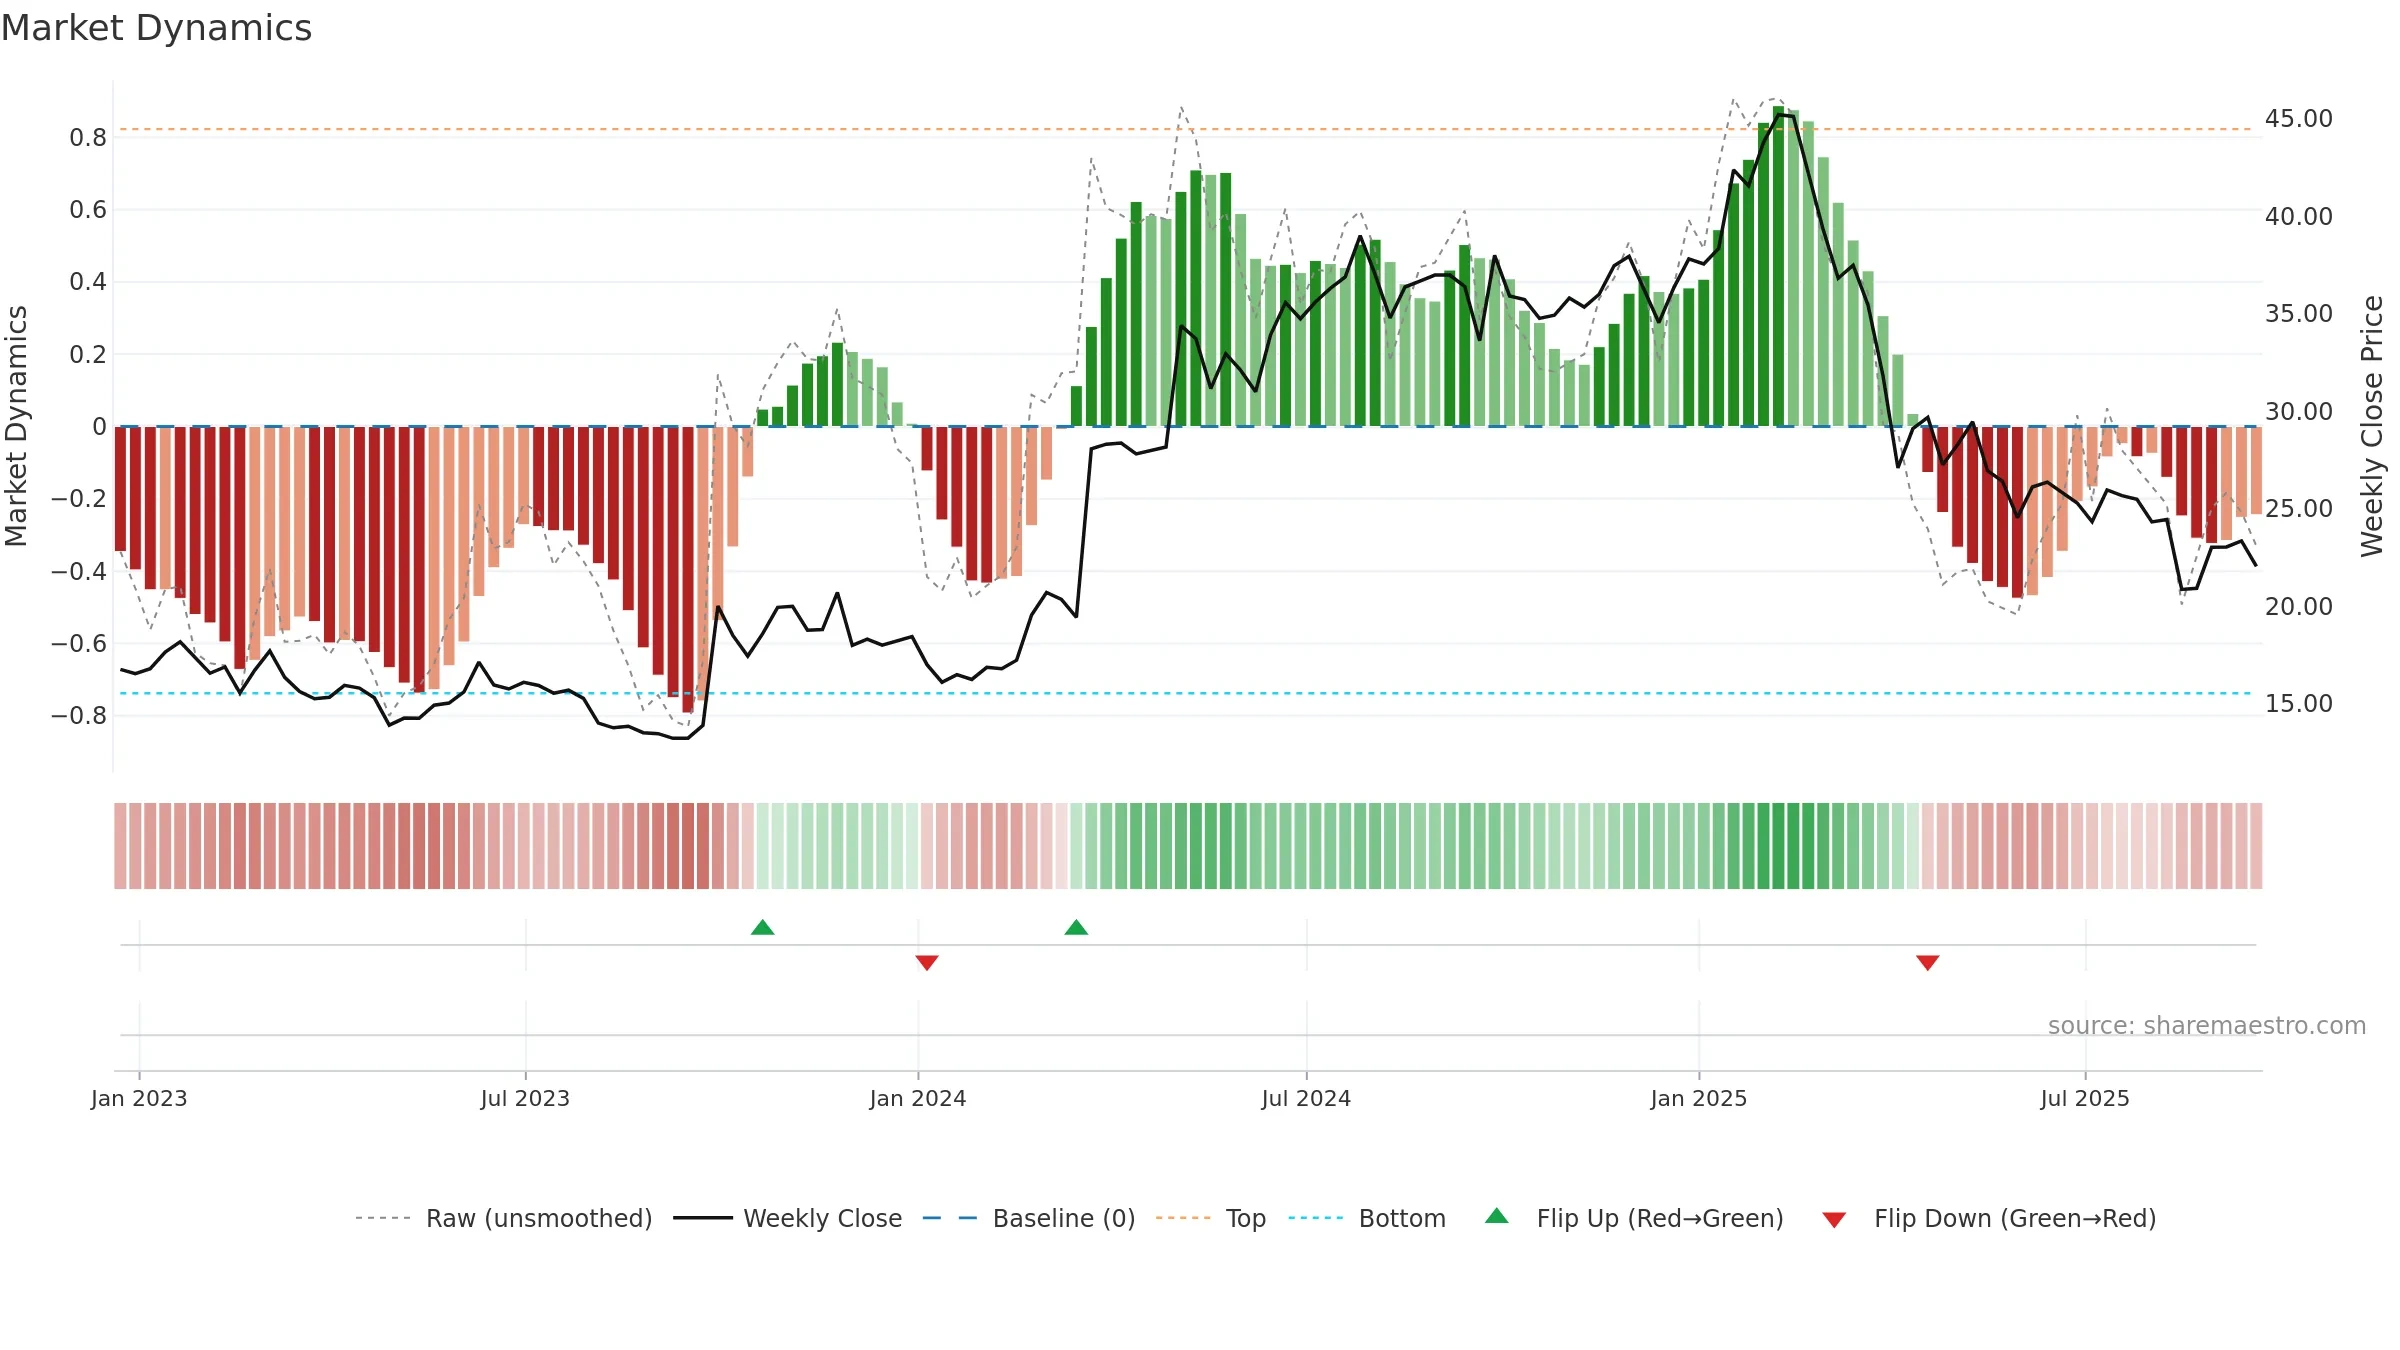Image resolution: width=2400 pixels, height=1350 pixels.
Task: Toggle the Bottom legend entry
Action: click(x=1367, y=1218)
